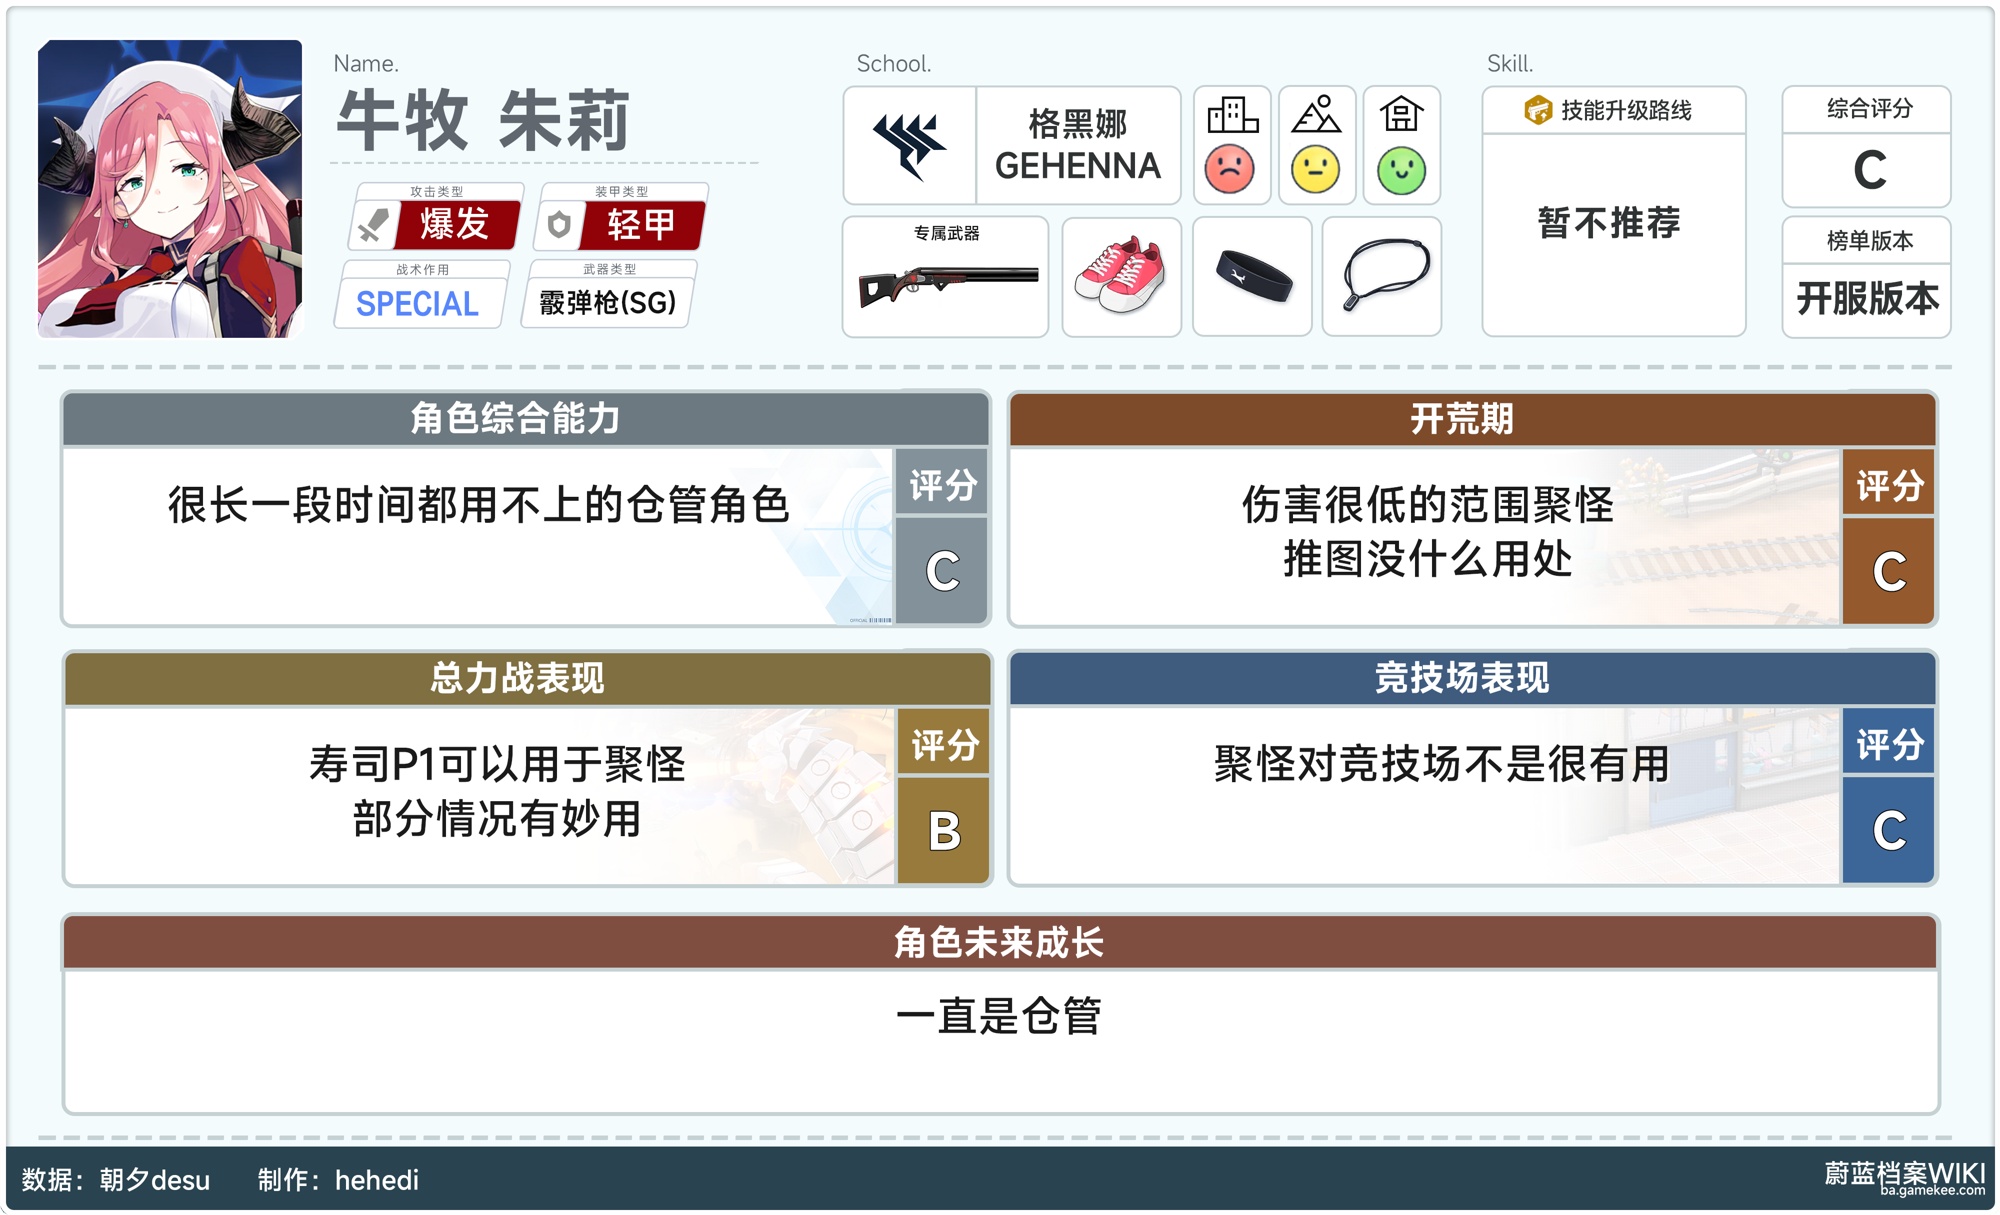The width and height of the screenshot is (2000, 1215).
Task: Click the green happy face indoor terrain icon
Action: coord(1401,169)
